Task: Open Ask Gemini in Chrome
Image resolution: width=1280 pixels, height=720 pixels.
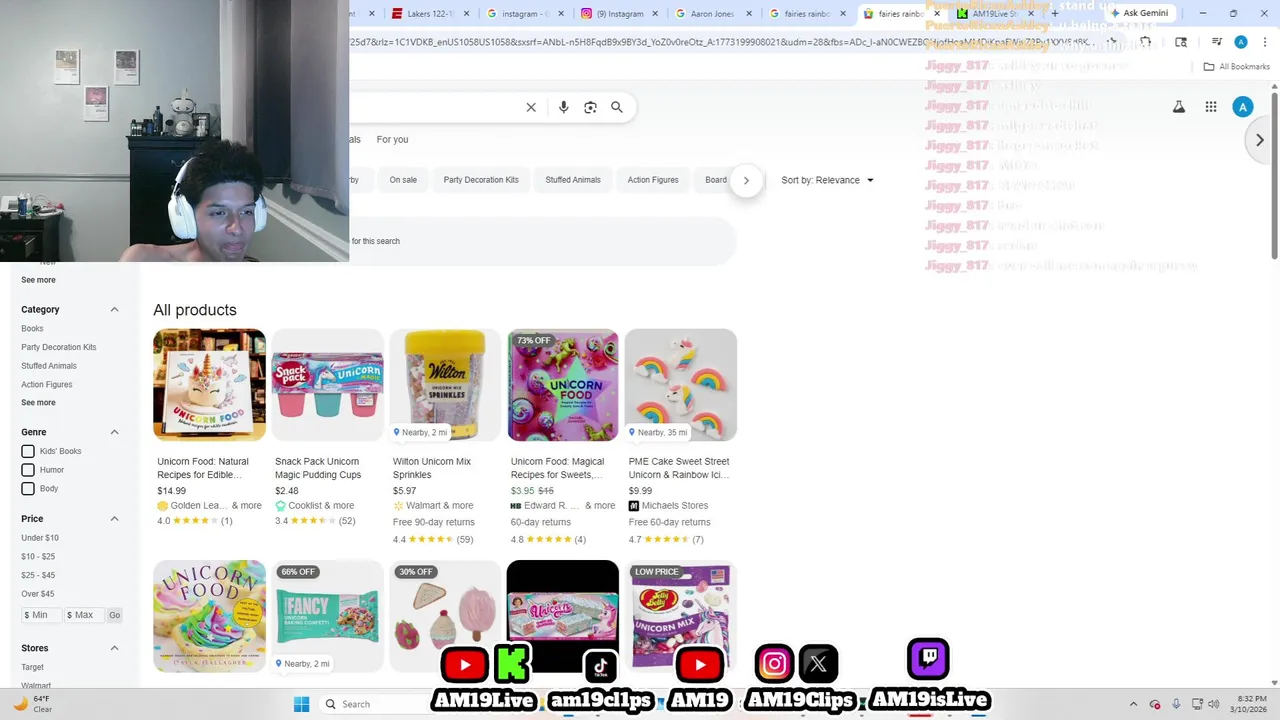Action: tap(1140, 13)
